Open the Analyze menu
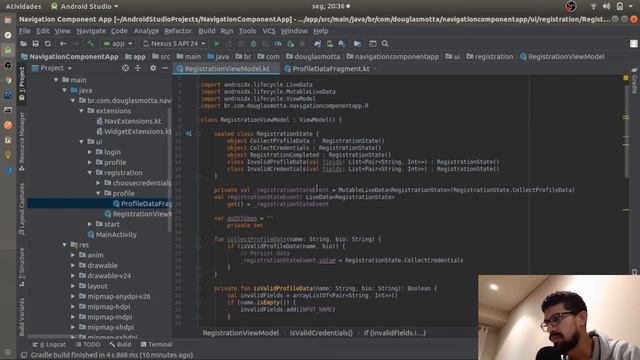 [146, 31]
